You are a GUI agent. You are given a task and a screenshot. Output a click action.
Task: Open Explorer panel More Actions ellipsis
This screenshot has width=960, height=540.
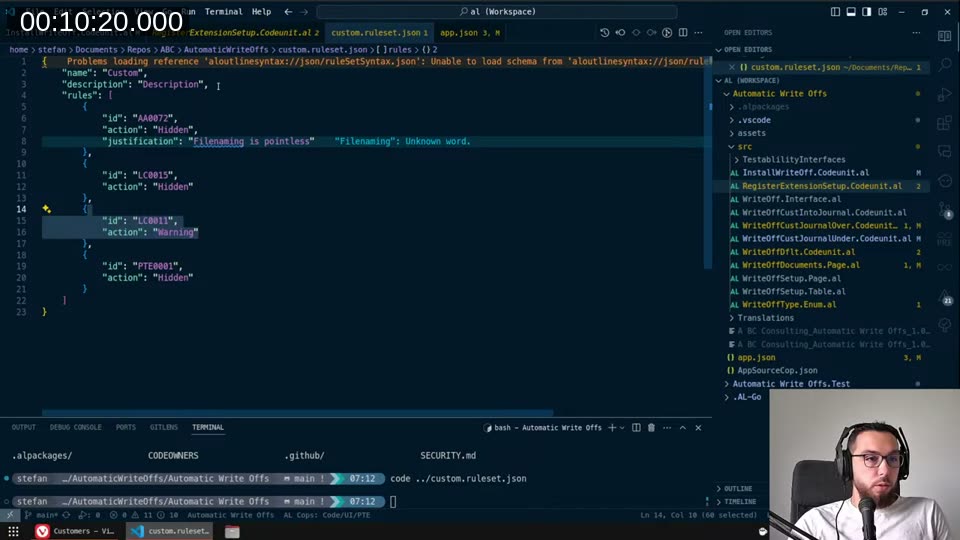(x=916, y=32)
